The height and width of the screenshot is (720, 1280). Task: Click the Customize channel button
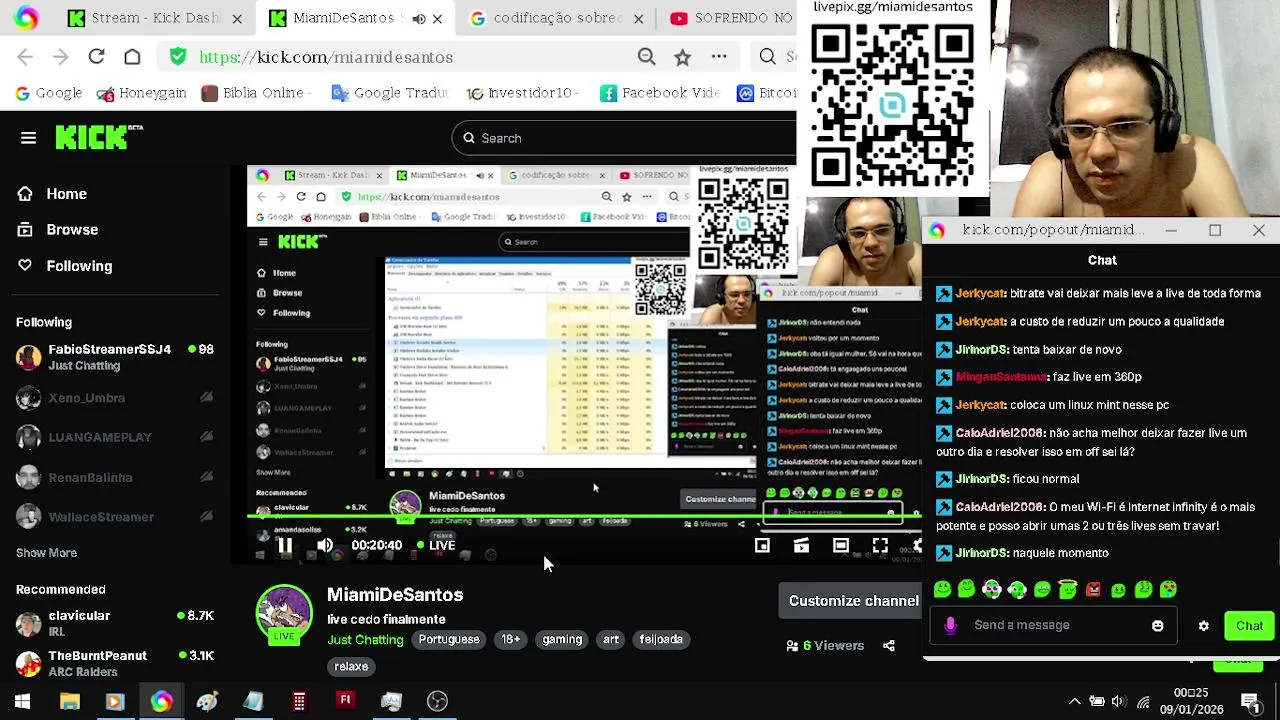pyautogui.click(x=850, y=601)
